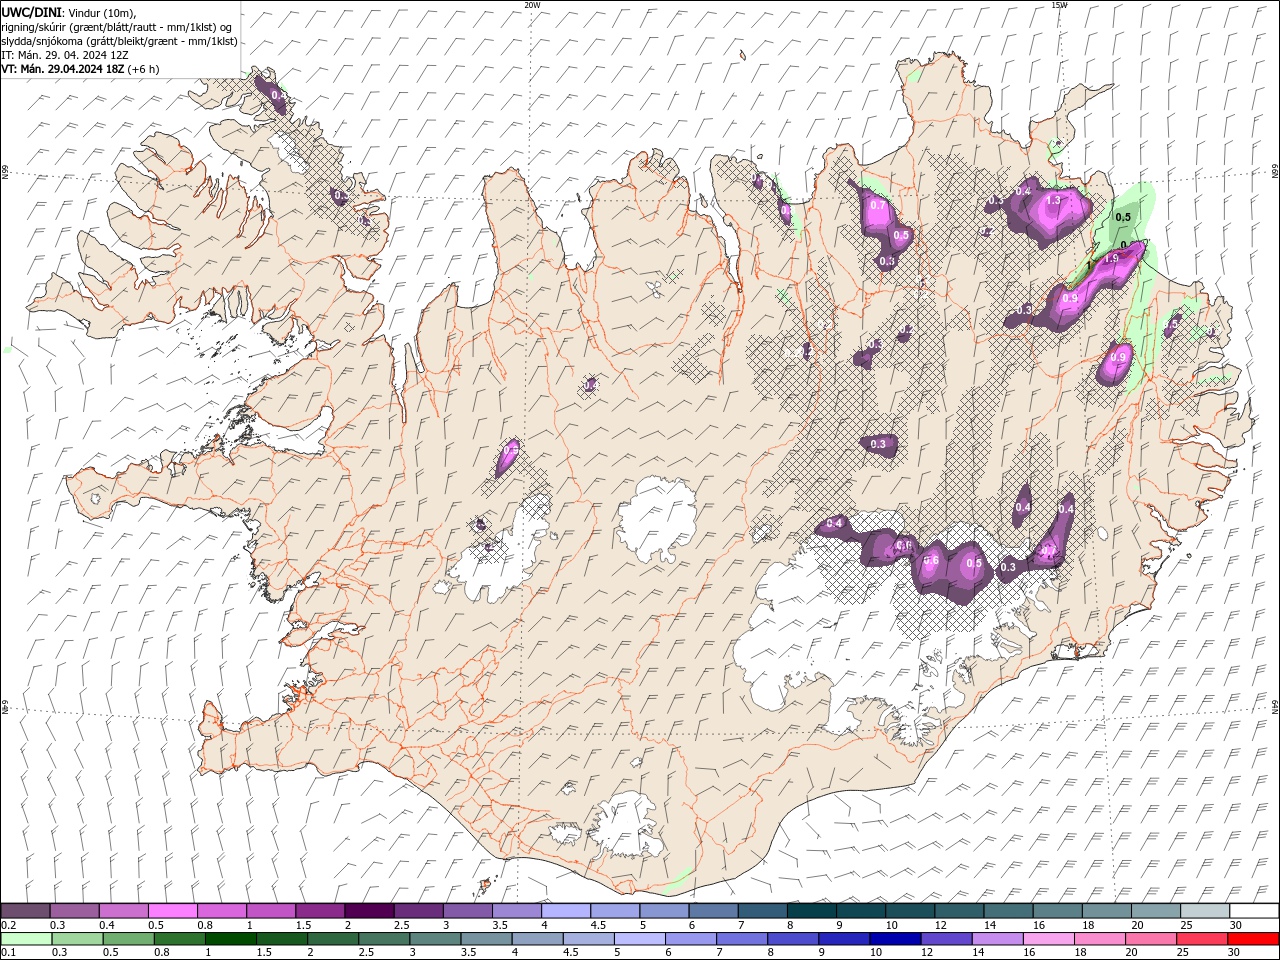Click the '25' label under upper legend row

tap(1186, 925)
